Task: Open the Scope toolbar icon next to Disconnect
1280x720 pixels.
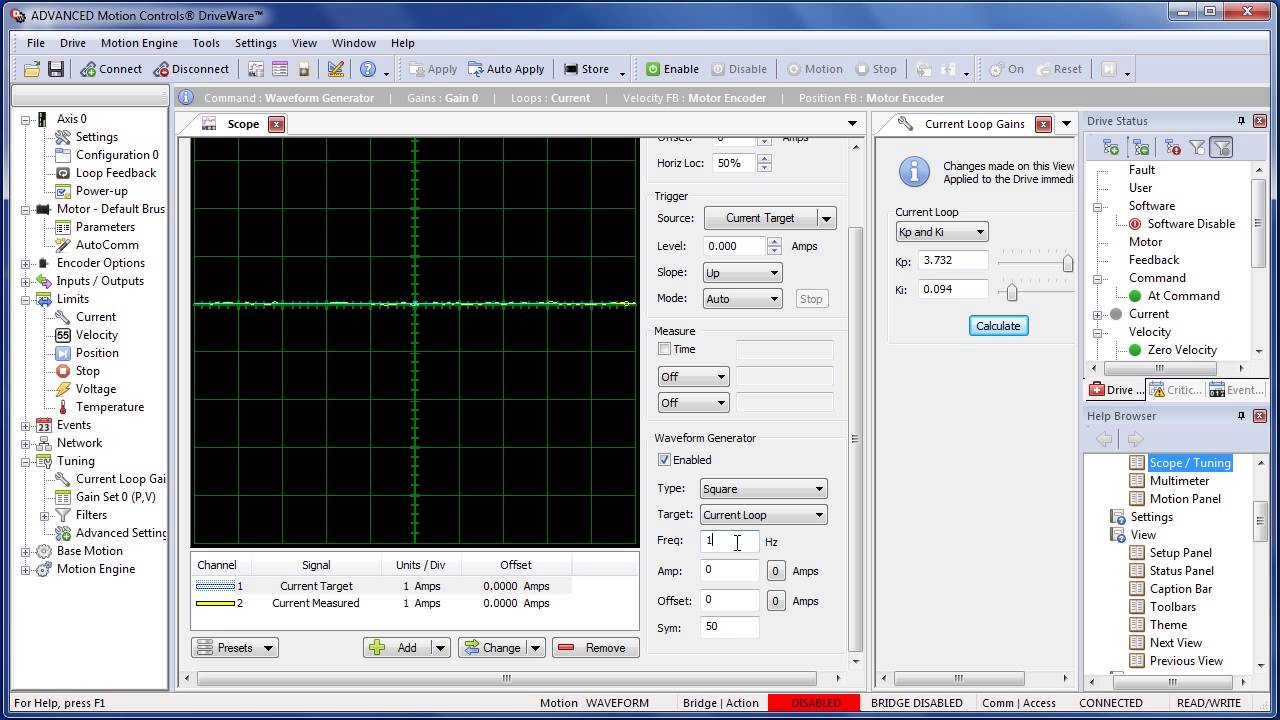Action: pyautogui.click(x=256, y=69)
